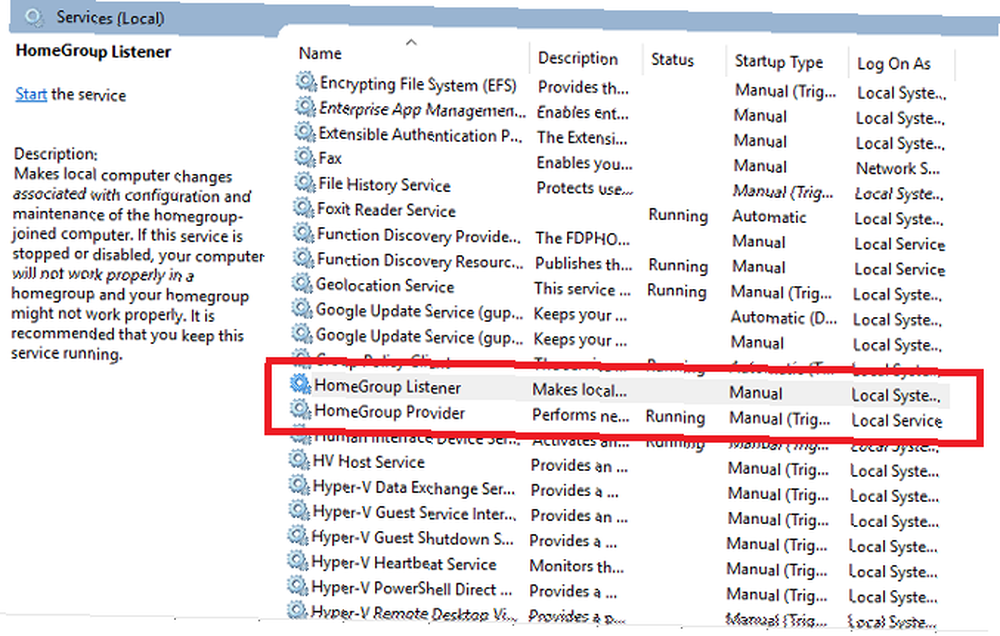Click the Fax service gear icon
The image size is (1000, 636).
305,157
